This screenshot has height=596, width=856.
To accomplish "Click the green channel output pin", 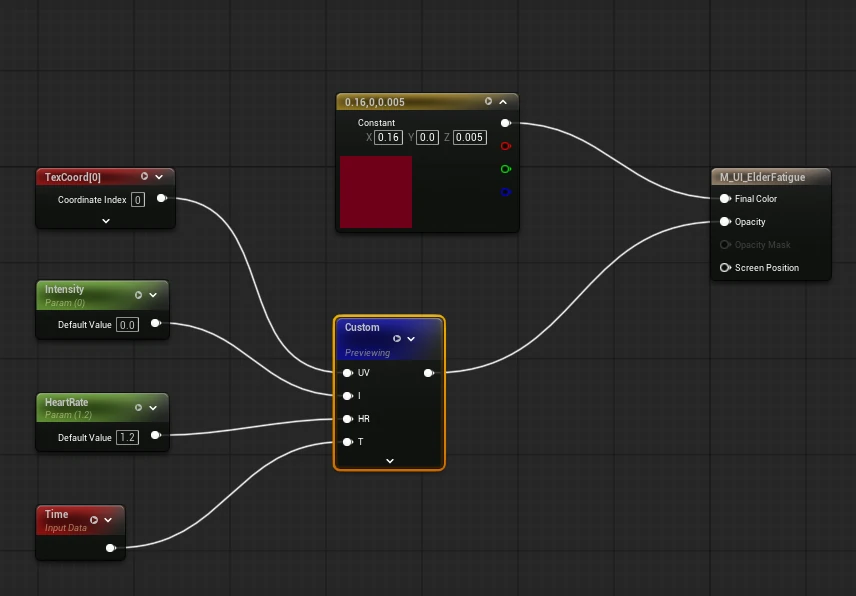I will coord(506,169).
